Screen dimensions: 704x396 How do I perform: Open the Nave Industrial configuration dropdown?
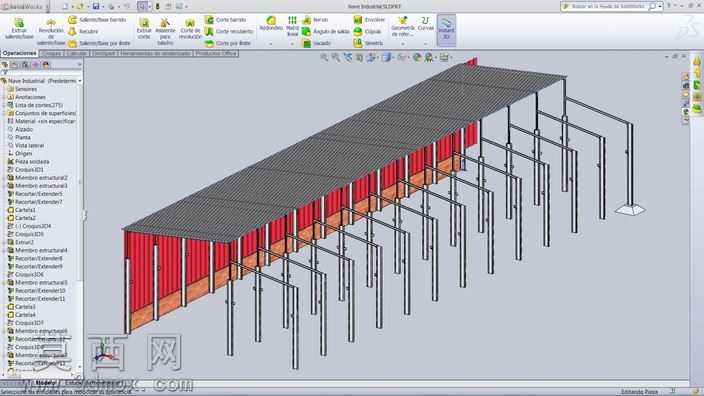(x=80, y=81)
